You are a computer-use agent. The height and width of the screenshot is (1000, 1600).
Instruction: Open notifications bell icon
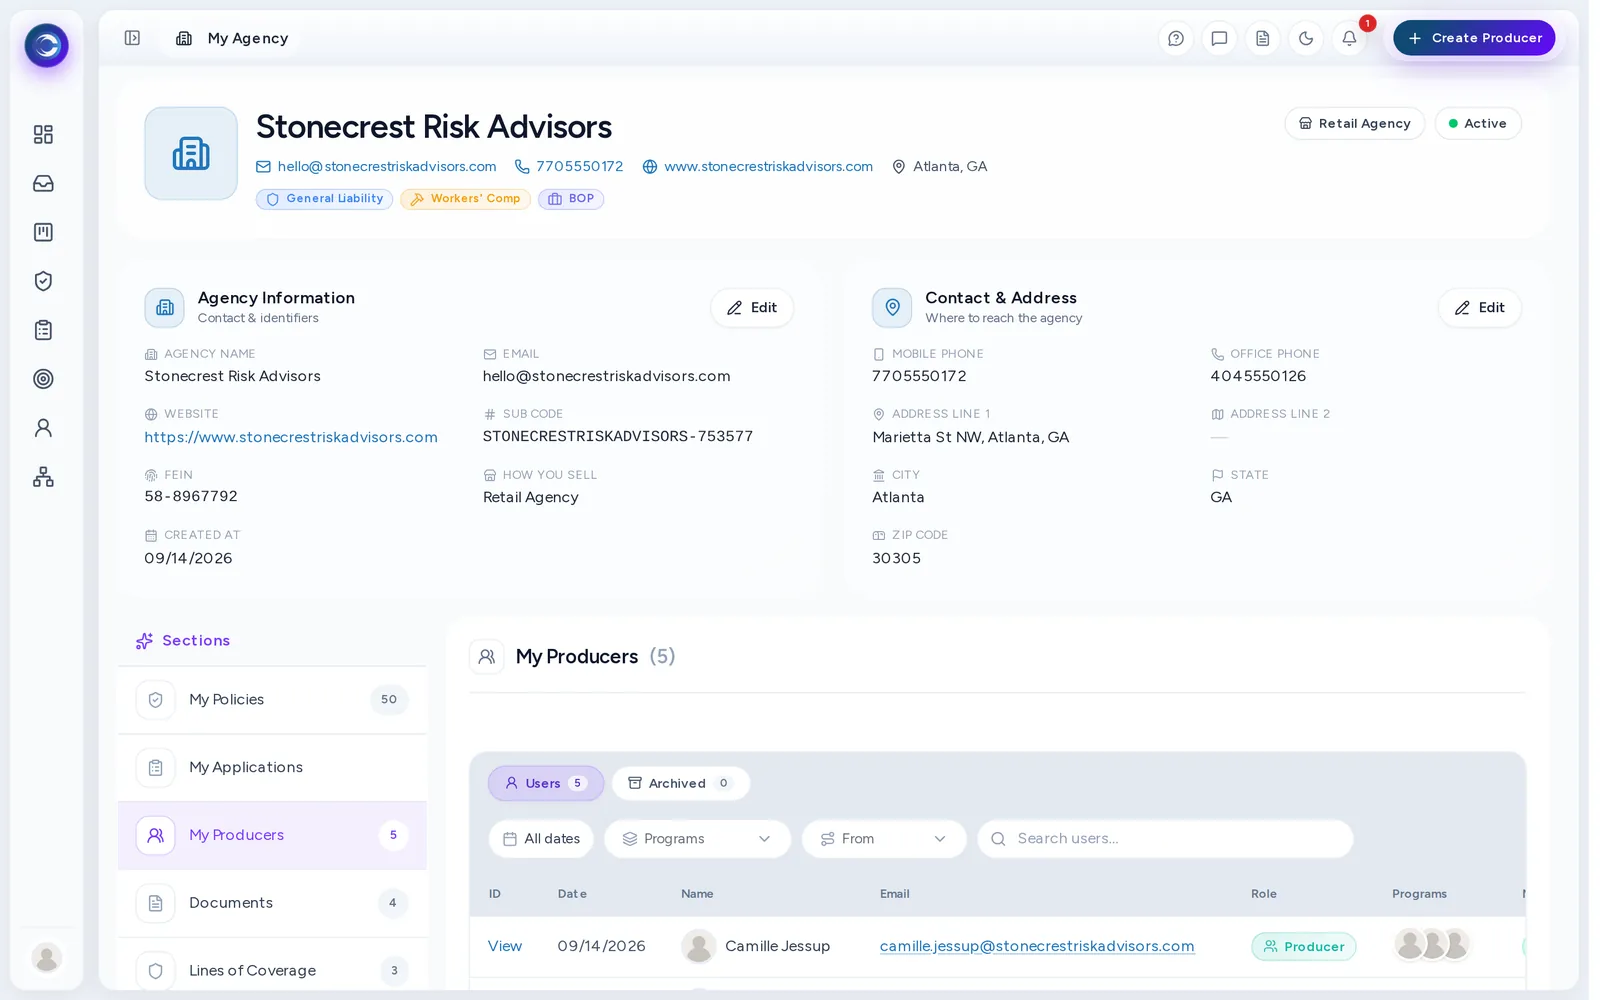tap(1349, 38)
